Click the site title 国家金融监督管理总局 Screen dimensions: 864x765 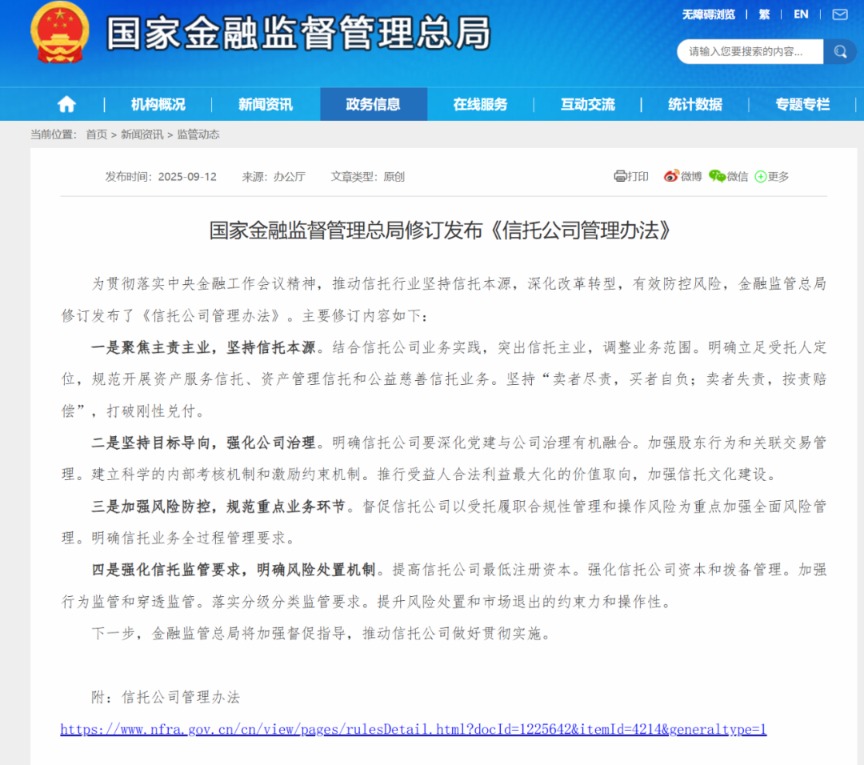[x=298, y=33]
